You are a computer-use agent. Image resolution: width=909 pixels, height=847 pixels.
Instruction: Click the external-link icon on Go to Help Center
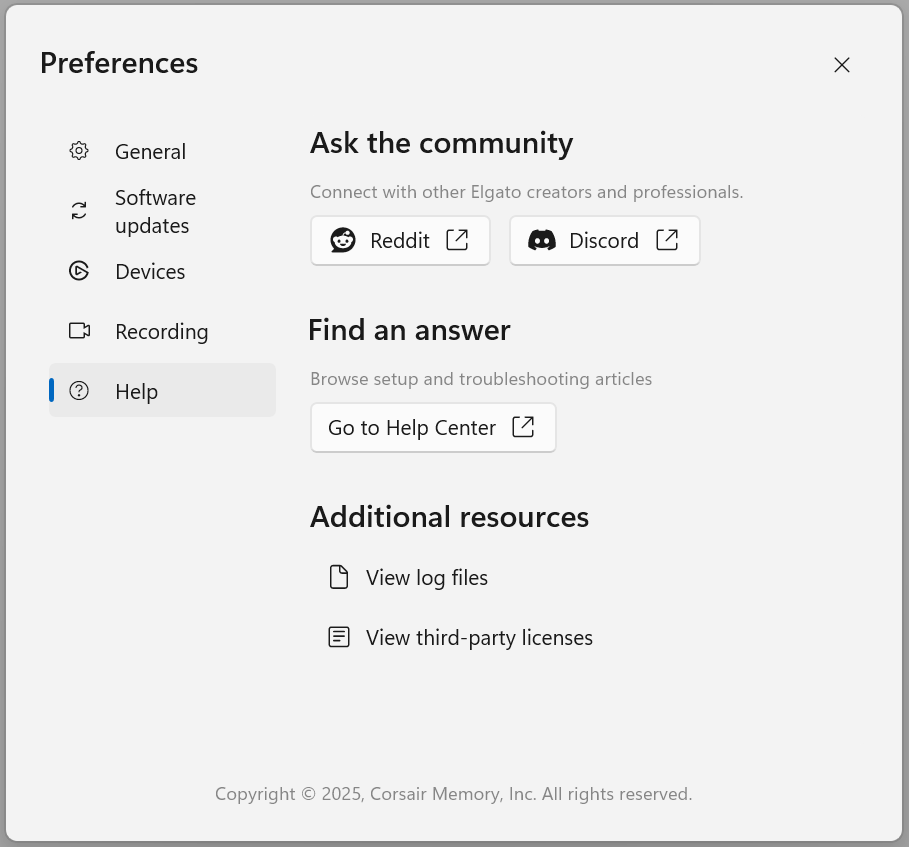[522, 427]
